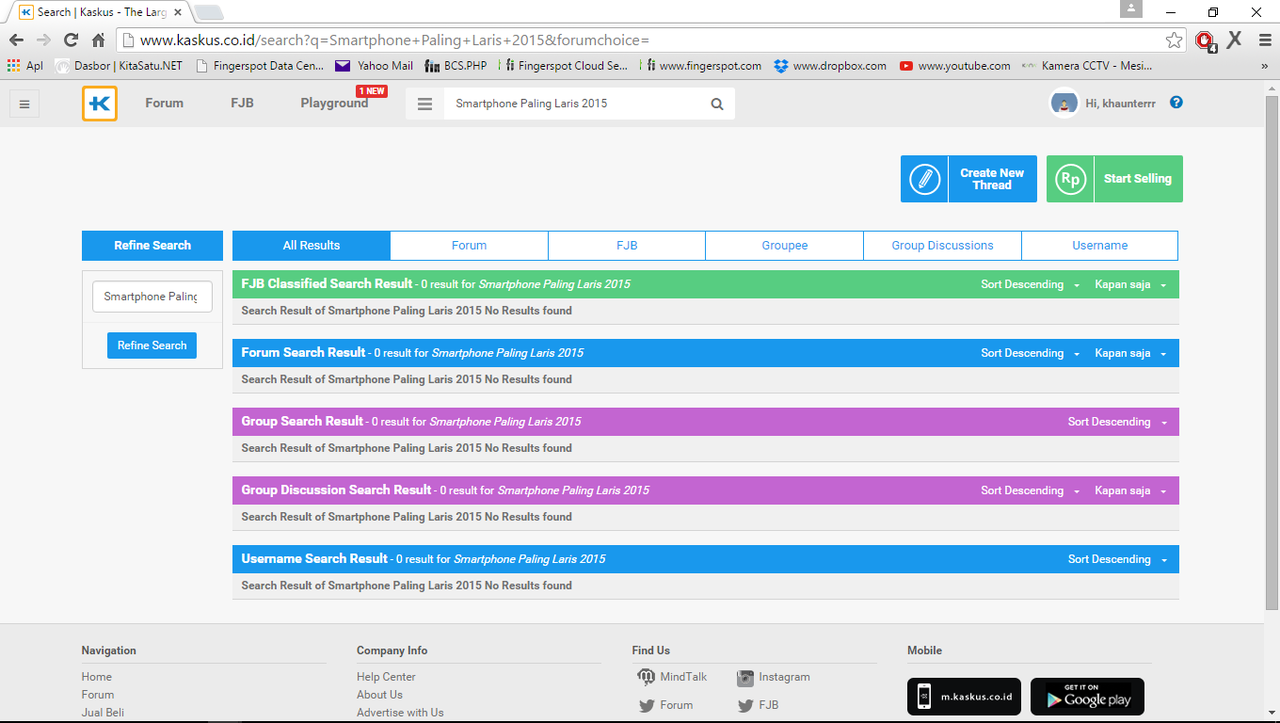Reload the page with refresh icon
Image resolution: width=1280 pixels, height=723 pixels.
coord(70,40)
